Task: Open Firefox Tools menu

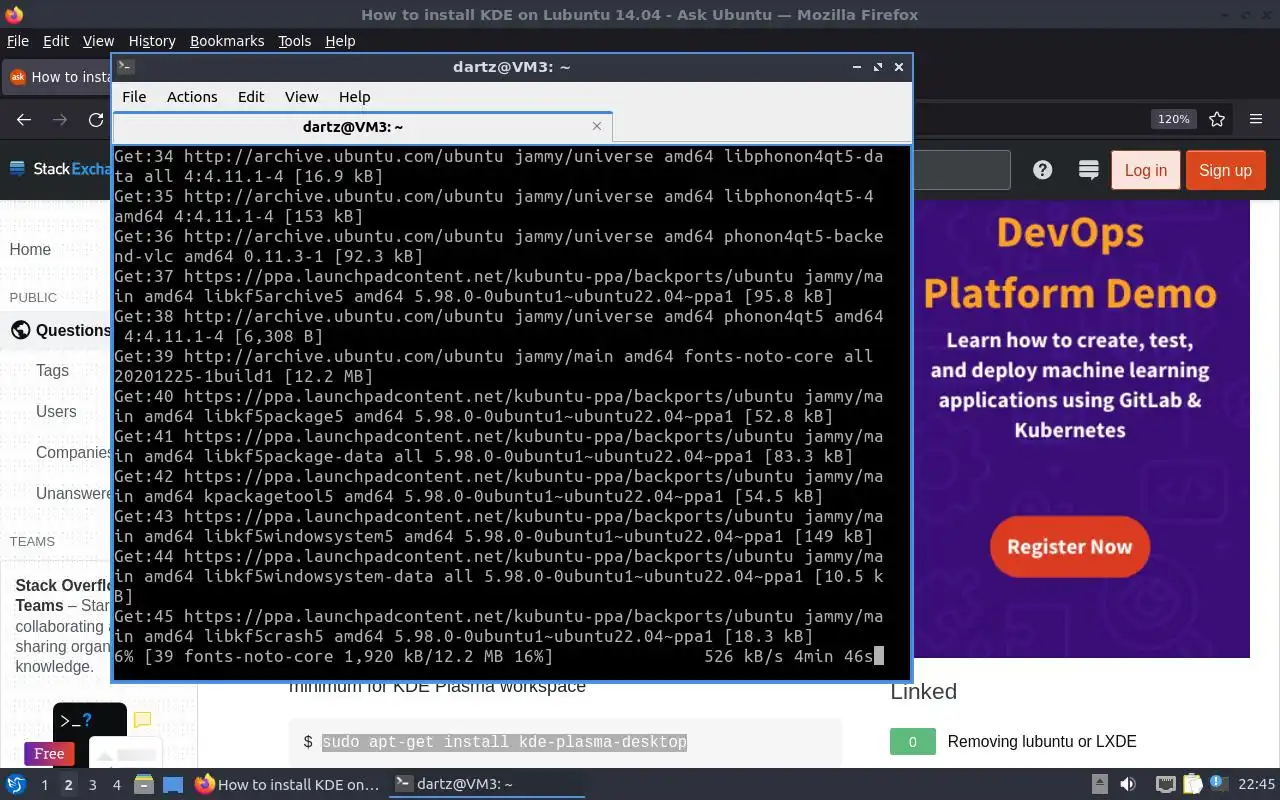Action: (x=294, y=41)
